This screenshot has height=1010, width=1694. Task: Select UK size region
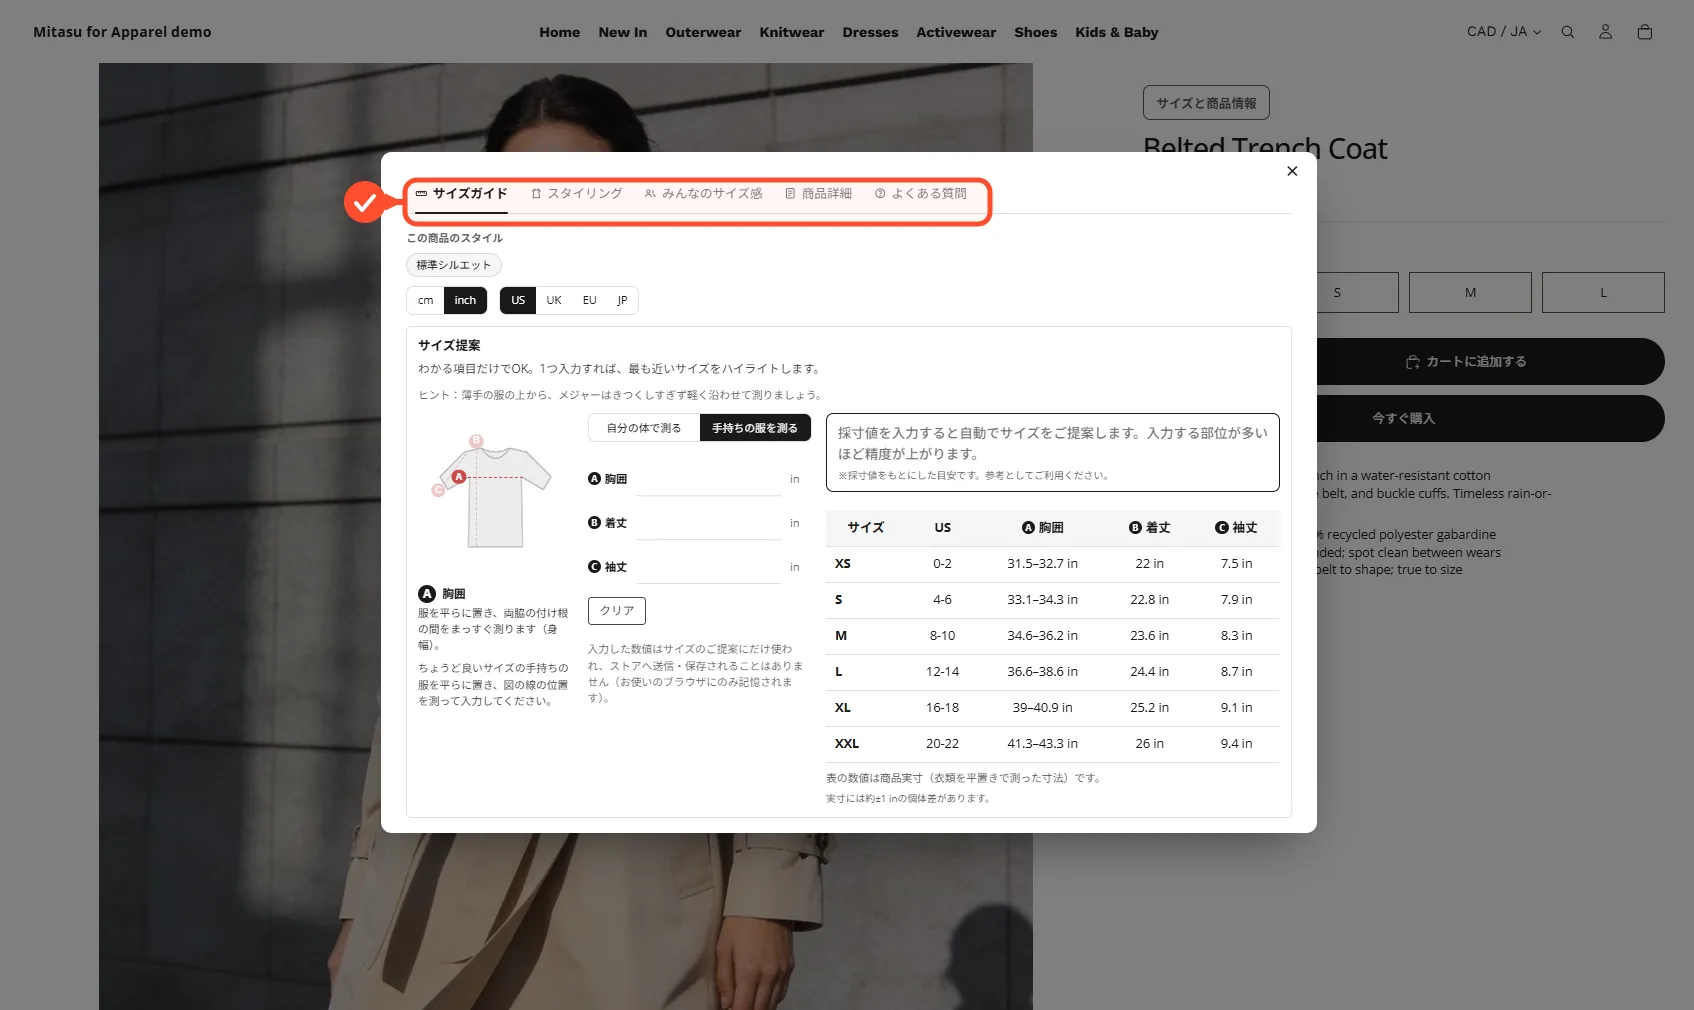click(x=554, y=301)
